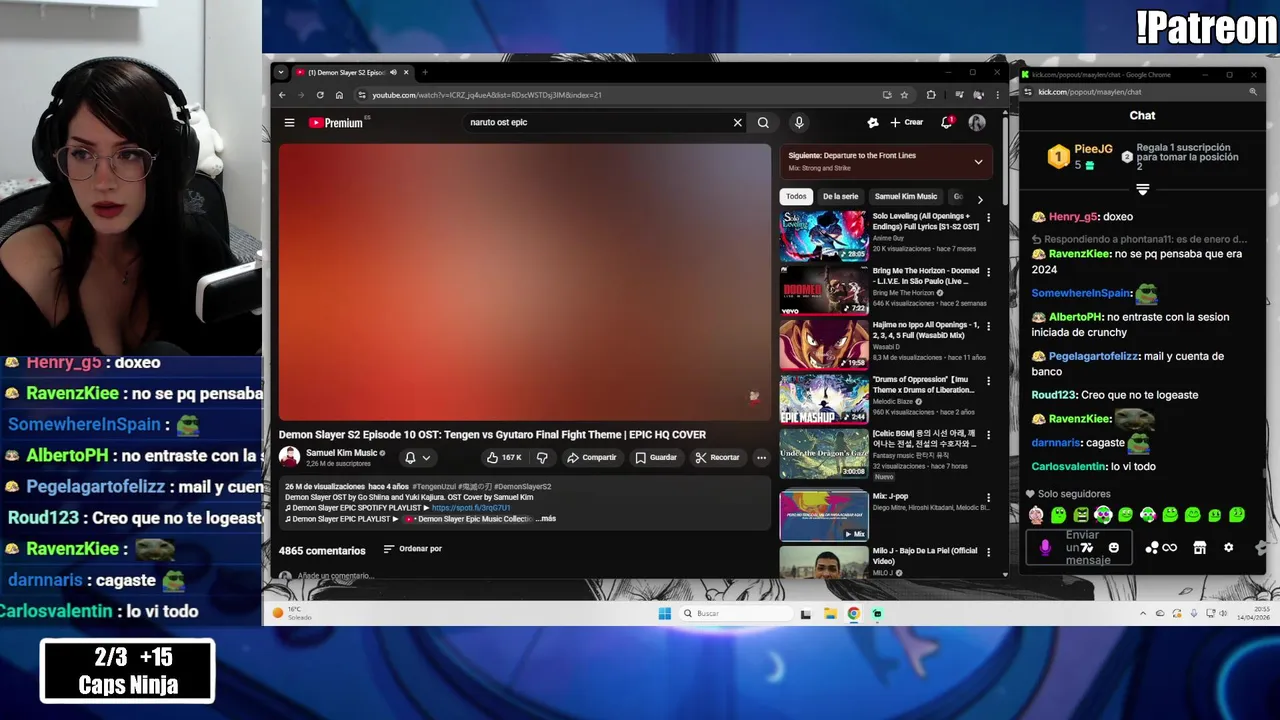Click the main video player area
1280x720 pixels.
[x=525, y=282]
